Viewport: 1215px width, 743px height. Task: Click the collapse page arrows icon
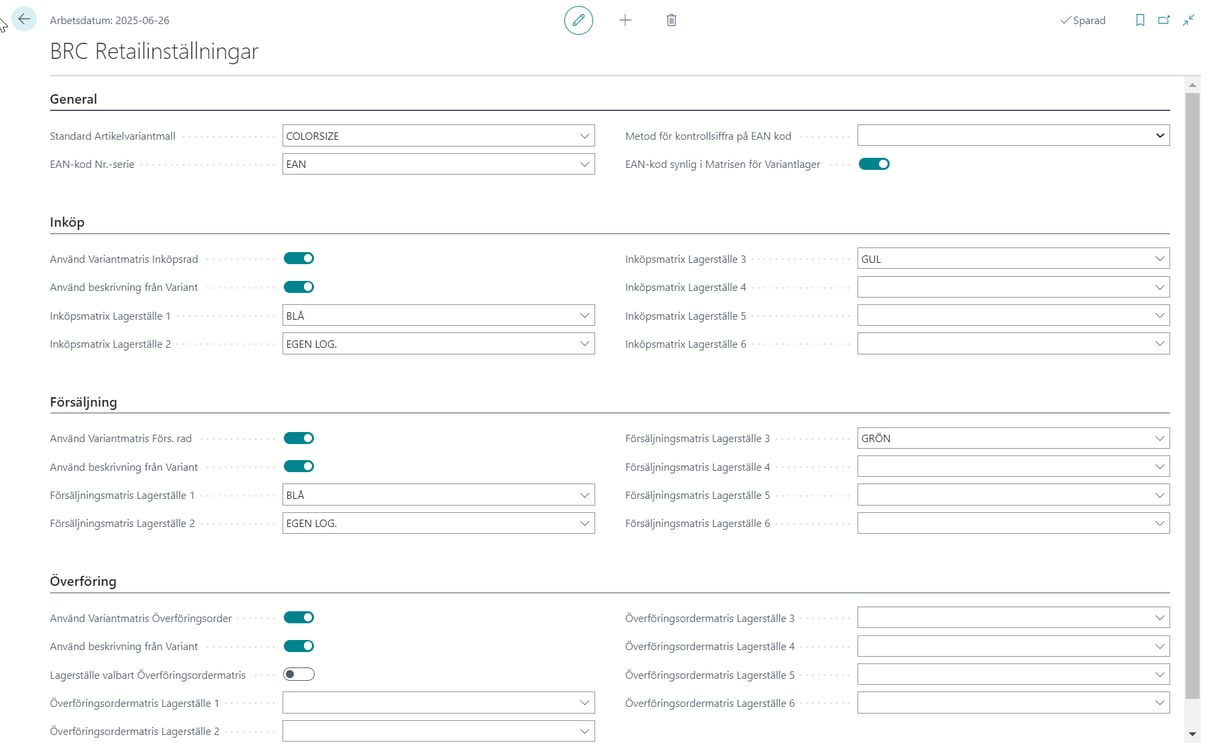click(1189, 20)
